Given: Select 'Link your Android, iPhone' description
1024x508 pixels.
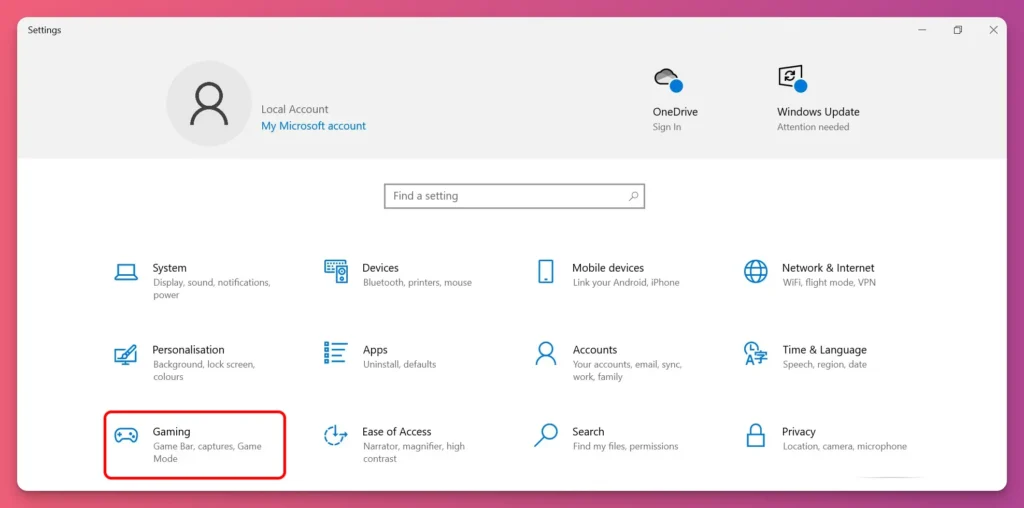Looking at the screenshot, I should click(x=626, y=283).
